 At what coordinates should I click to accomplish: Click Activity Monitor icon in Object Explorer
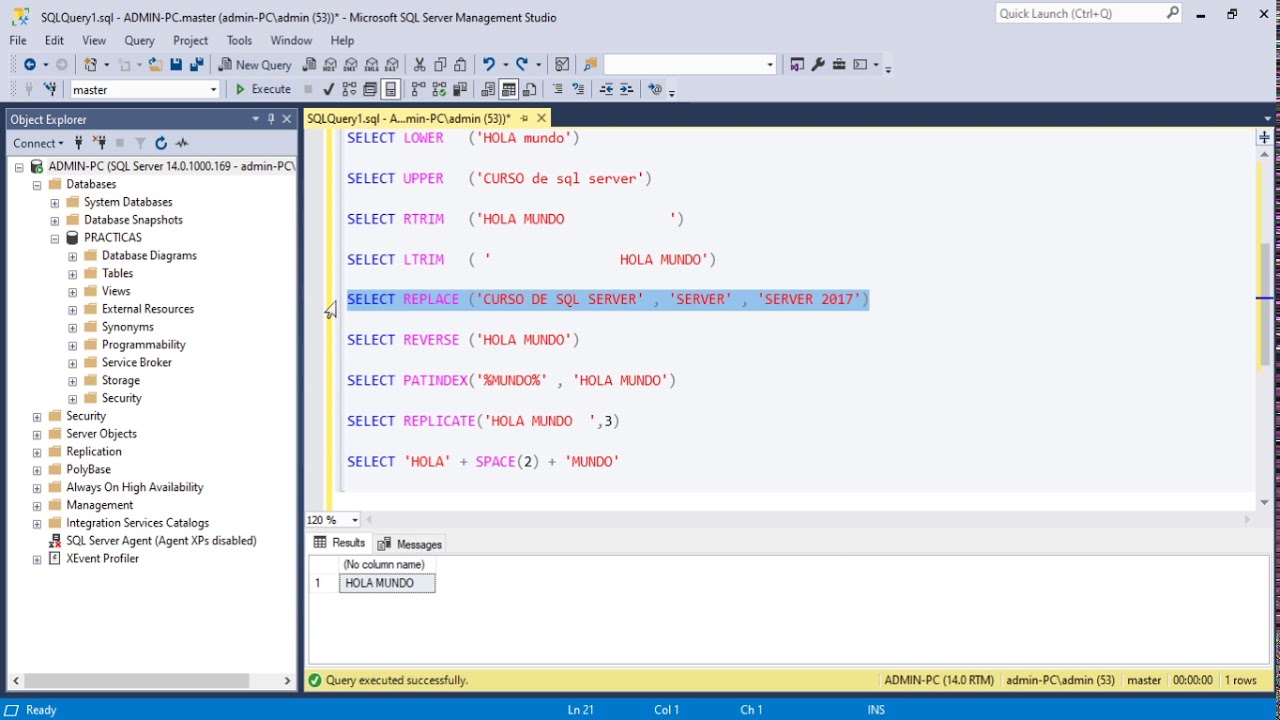pyautogui.click(x=182, y=143)
